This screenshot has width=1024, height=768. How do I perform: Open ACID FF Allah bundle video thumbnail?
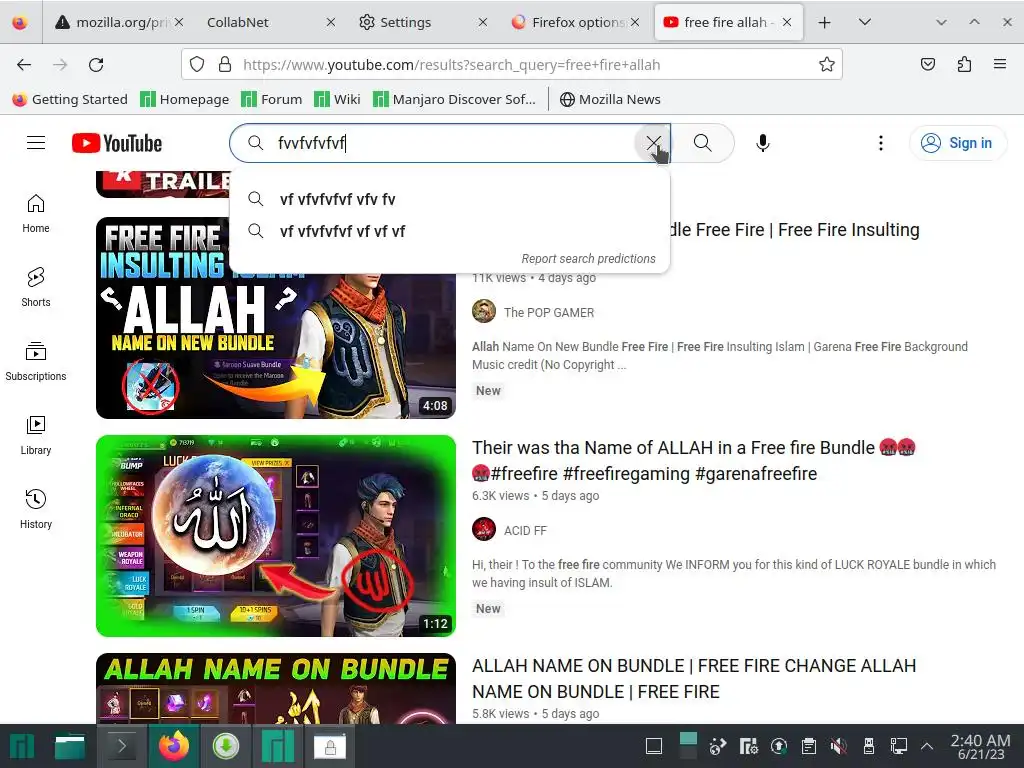276,536
